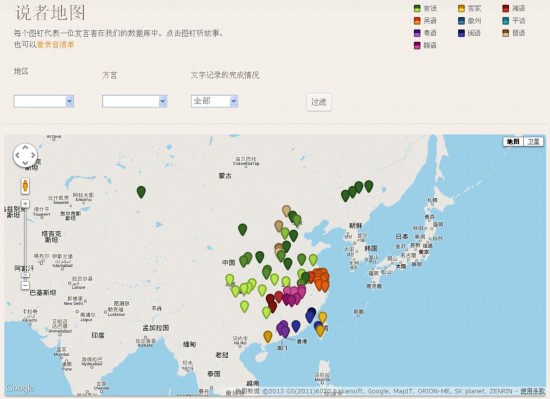This screenshot has width=550, height=399.
Task: Click the green 官话 legend swatch
Action: coord(417,8)
